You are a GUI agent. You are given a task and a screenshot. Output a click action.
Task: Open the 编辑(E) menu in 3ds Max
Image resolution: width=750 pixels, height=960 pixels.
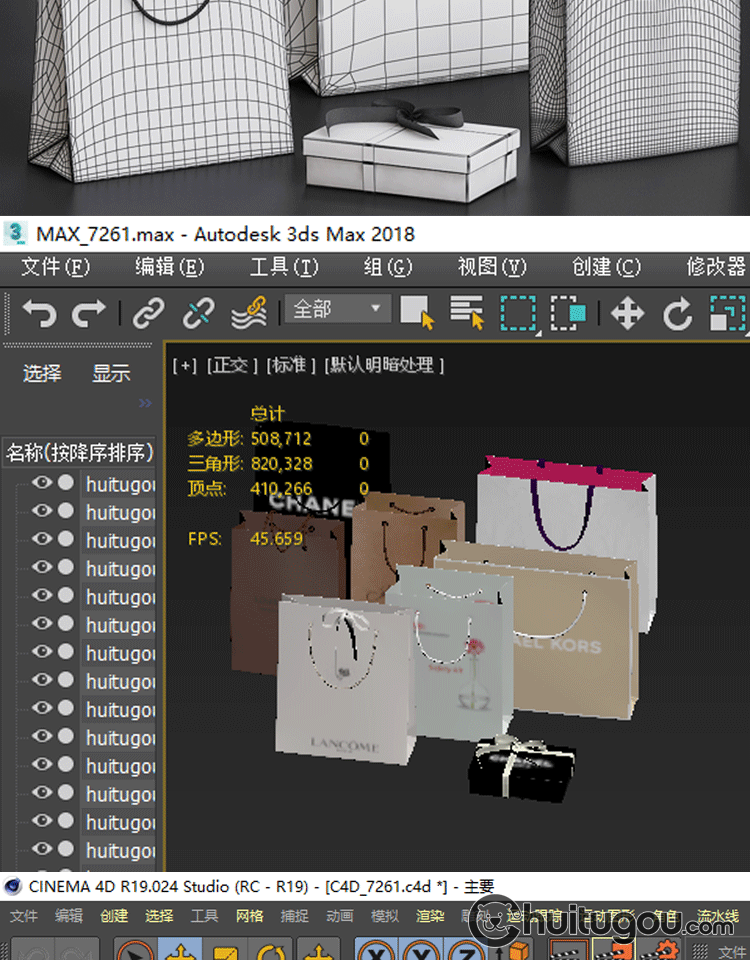[170, 267]
